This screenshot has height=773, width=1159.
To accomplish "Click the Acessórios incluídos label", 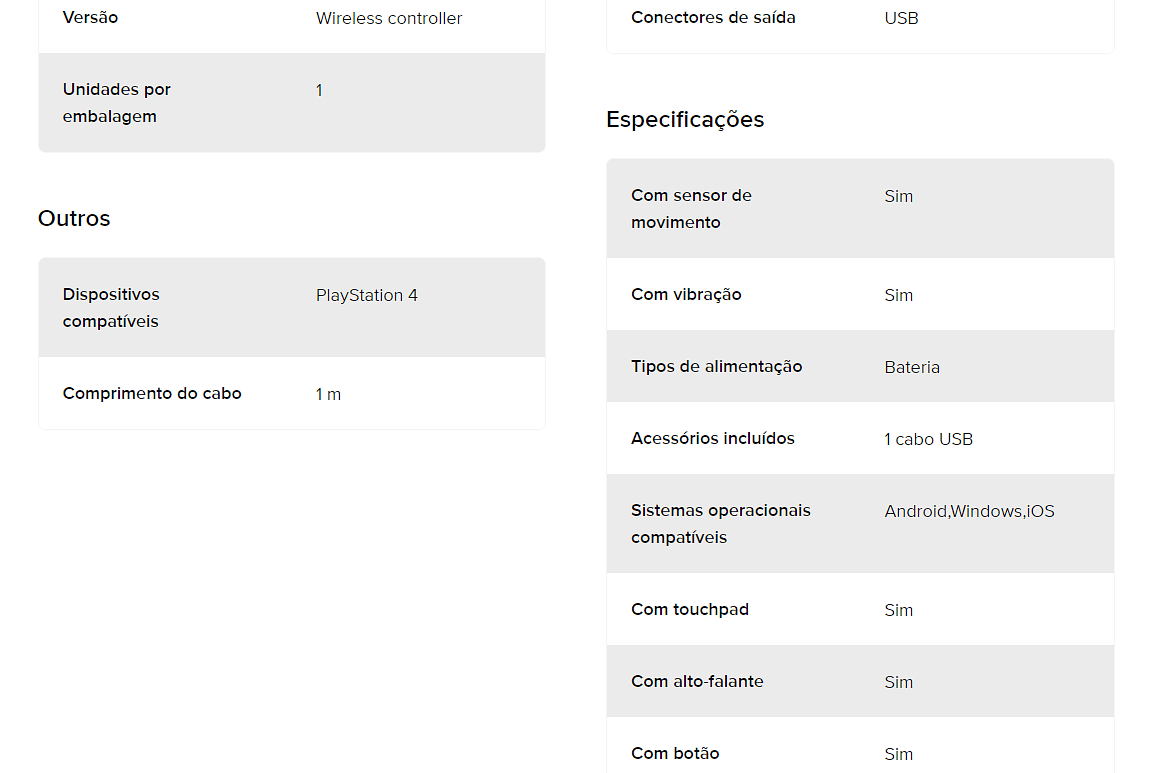I will click(x=713, y=439).
